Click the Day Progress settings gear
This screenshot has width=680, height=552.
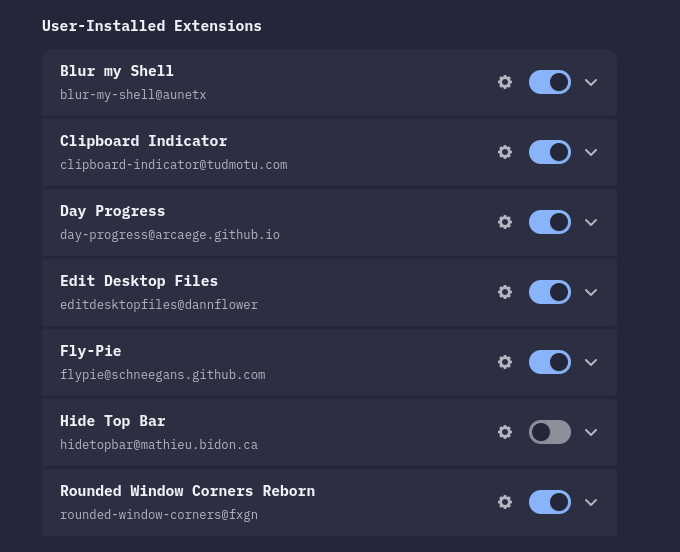[x=505, y=222]
